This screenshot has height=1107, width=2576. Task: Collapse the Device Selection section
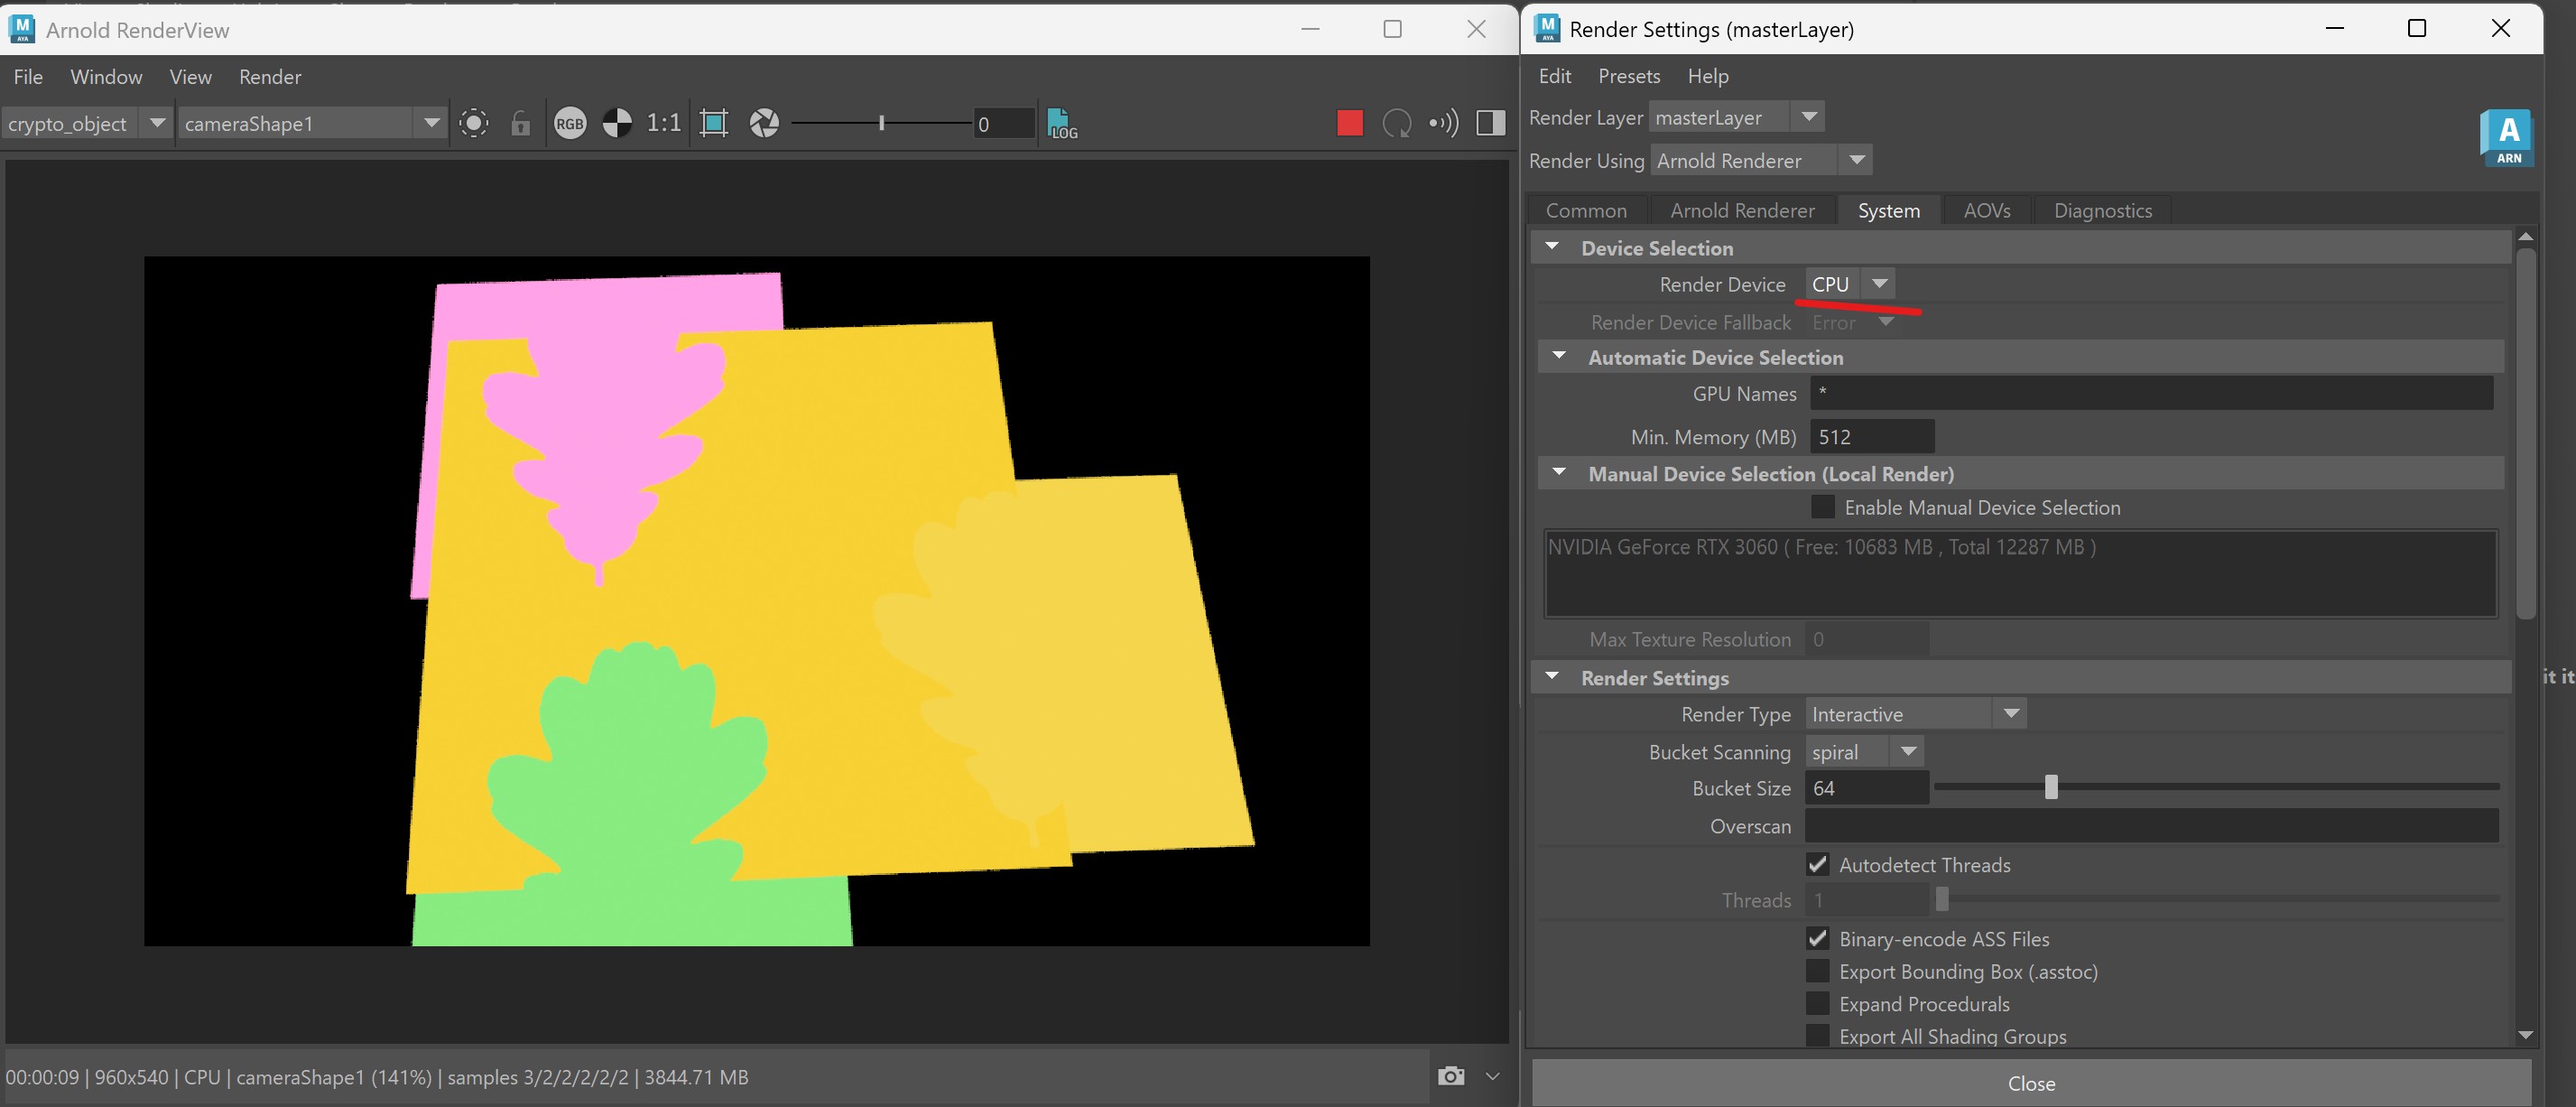click(1552, 247)
